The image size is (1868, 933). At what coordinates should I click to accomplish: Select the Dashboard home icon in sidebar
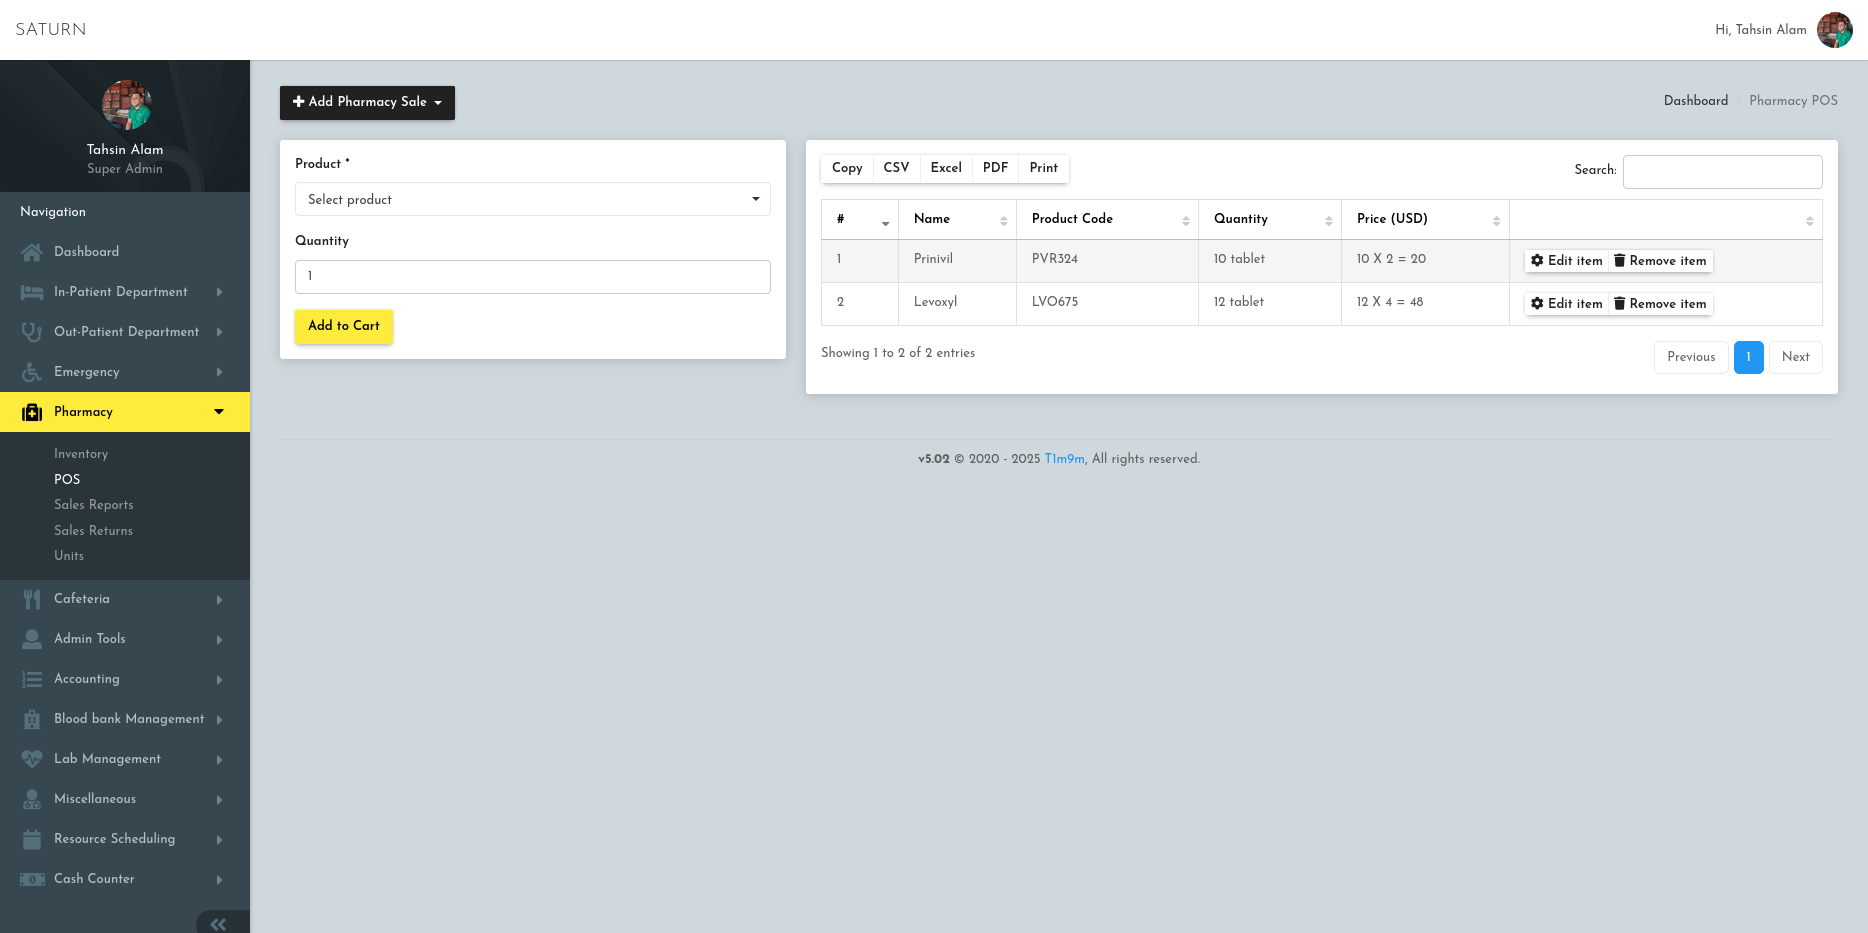(31, 252)
